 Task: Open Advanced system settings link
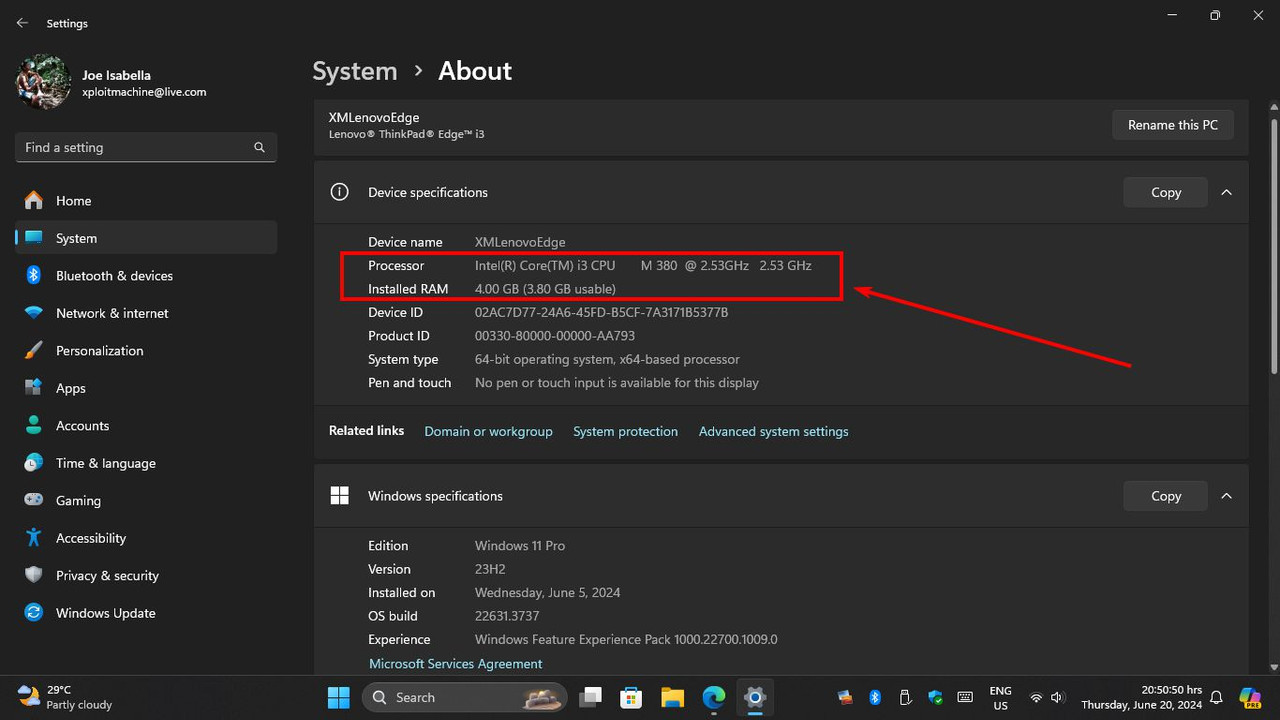[x=773, y=431]
